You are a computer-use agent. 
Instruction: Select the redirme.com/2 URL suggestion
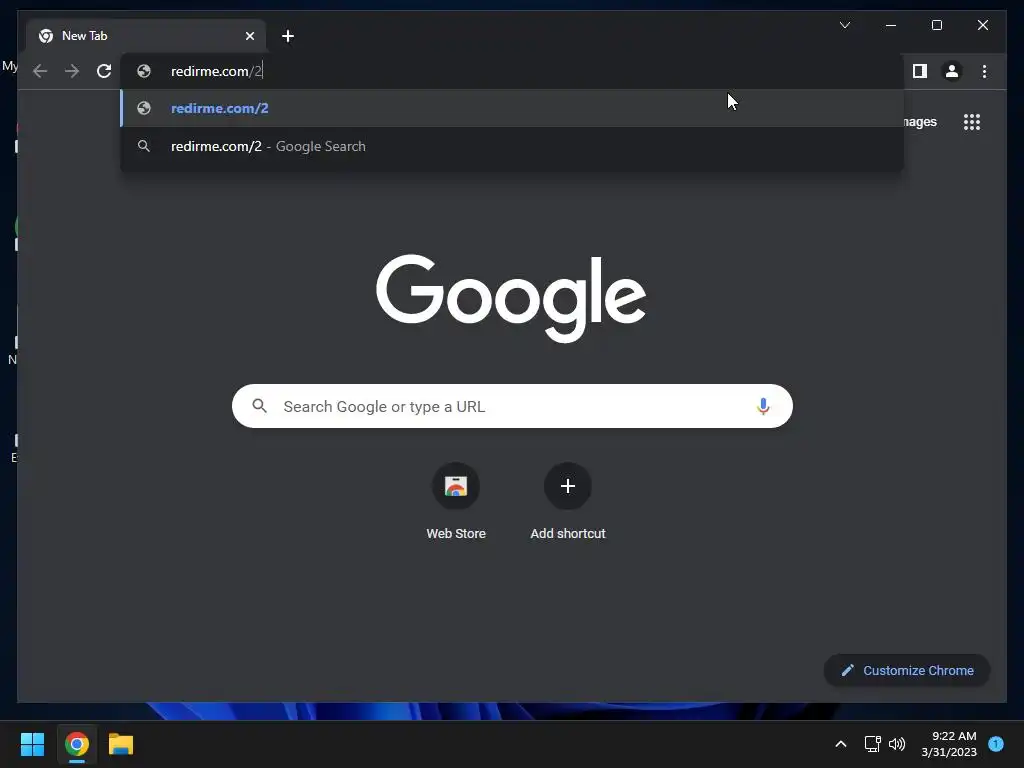click(x=513, y=108)
